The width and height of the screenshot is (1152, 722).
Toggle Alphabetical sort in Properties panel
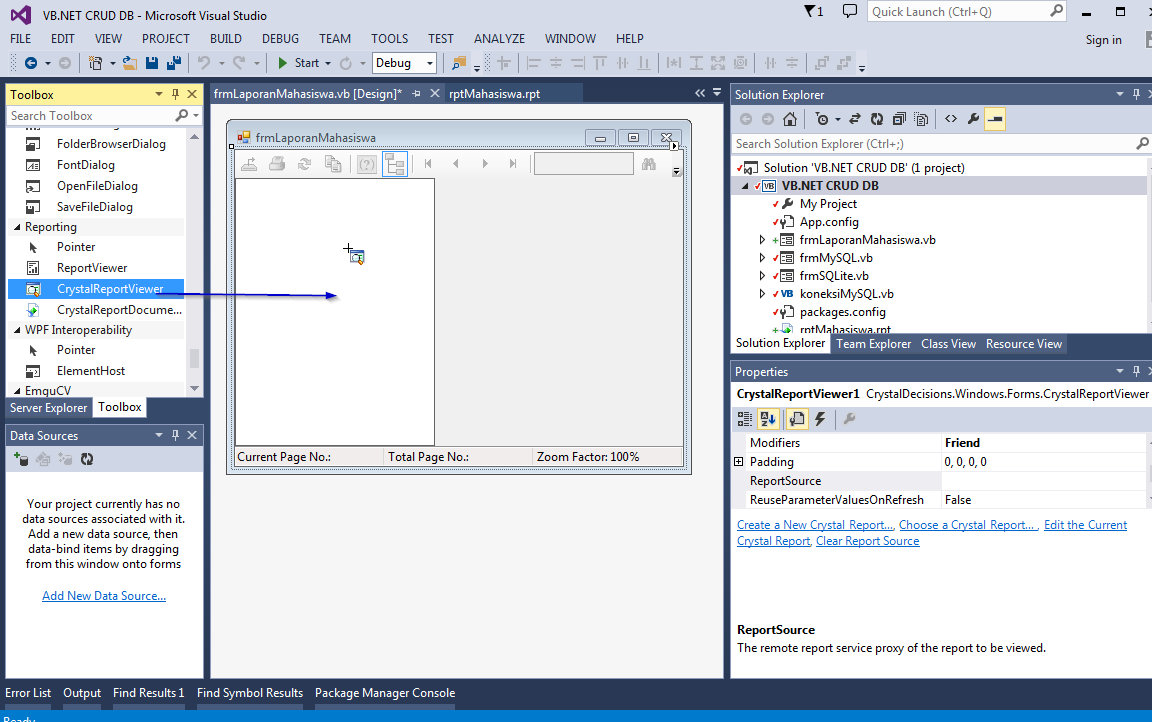click(x=768, y=419)
